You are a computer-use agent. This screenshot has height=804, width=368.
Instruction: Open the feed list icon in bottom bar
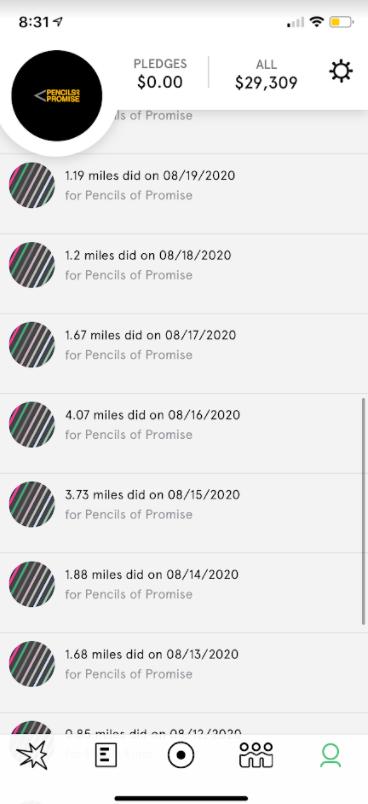(106, 755)
